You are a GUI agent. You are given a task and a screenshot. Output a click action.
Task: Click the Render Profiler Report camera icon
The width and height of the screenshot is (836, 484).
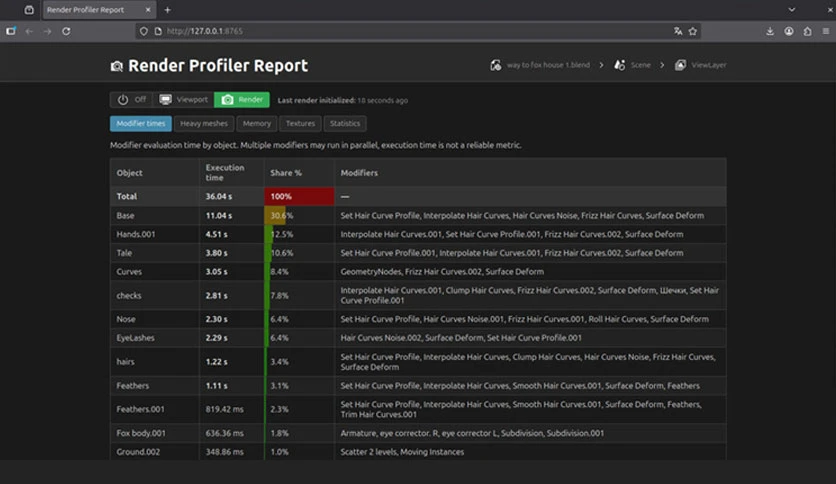coord(116,66)
